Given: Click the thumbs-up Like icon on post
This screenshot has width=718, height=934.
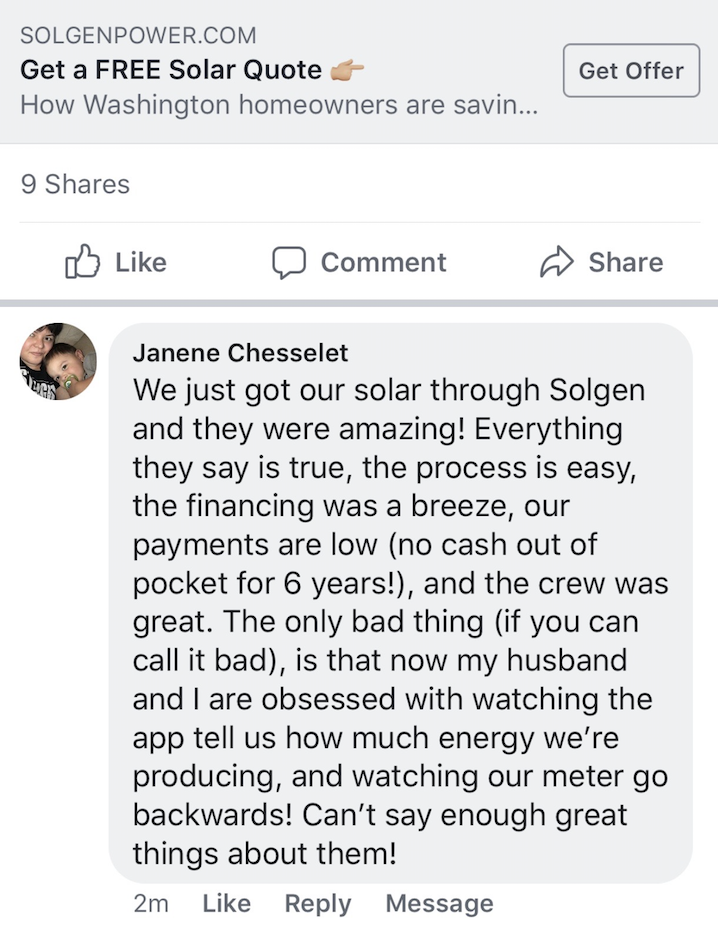Looking at the screenshot, I should tap(83, 263).
